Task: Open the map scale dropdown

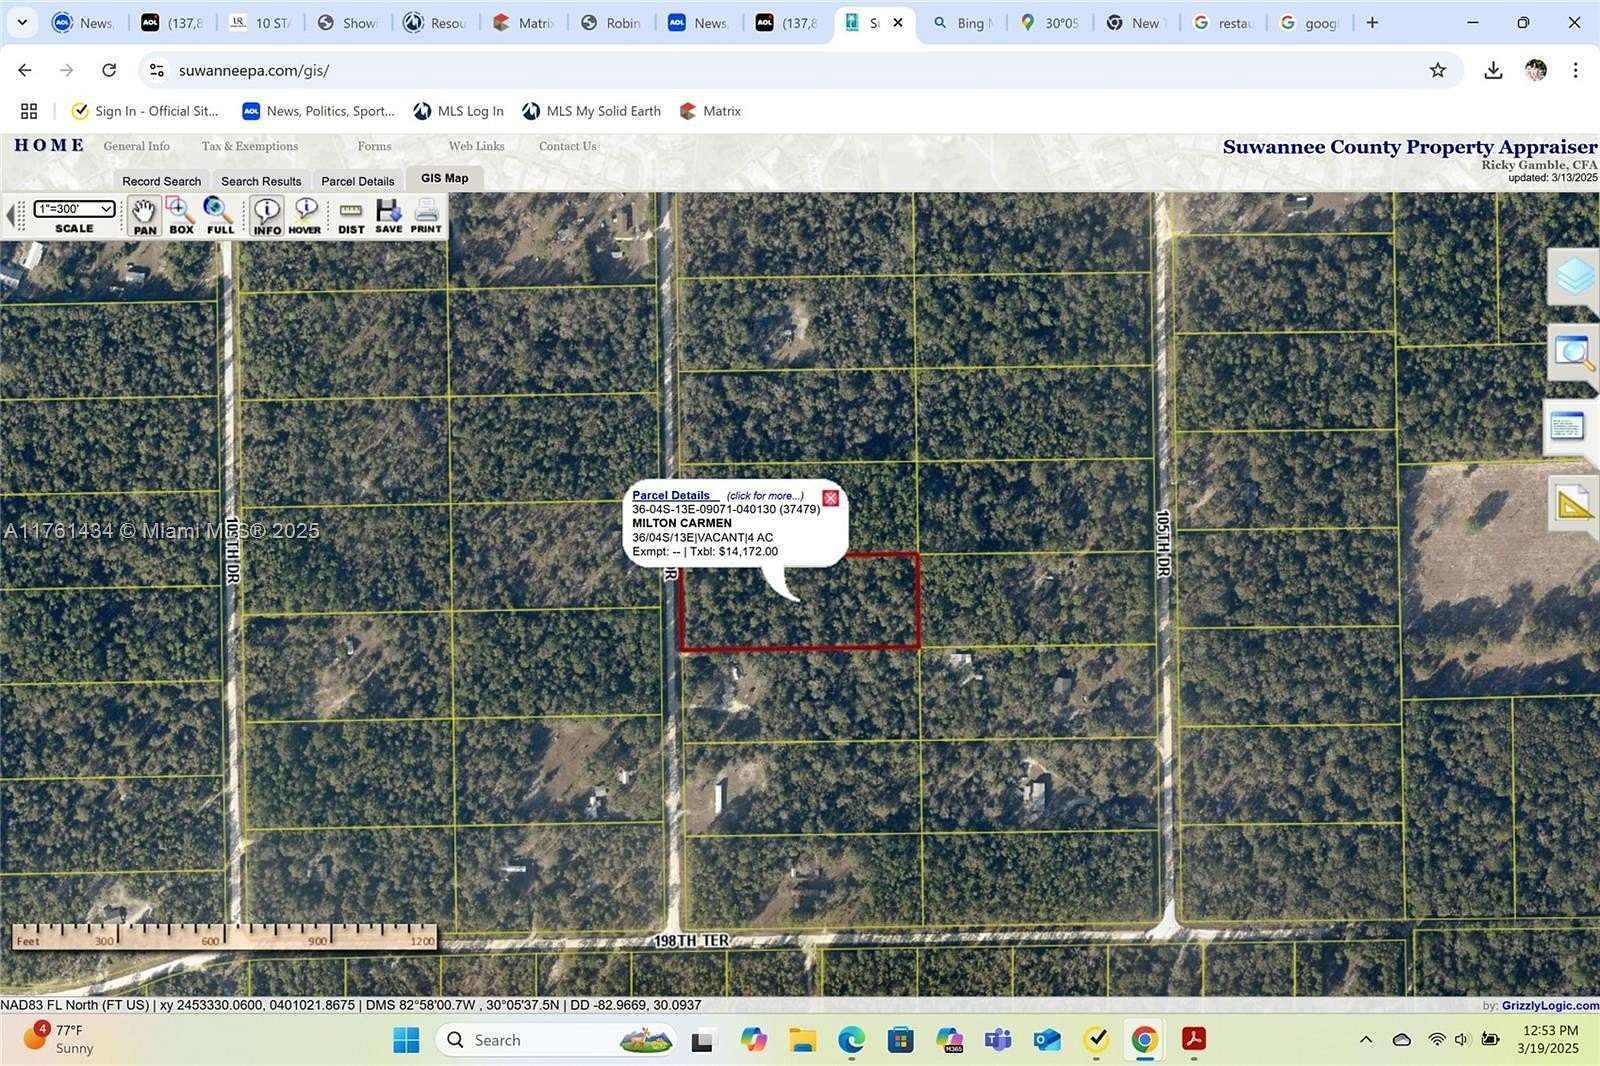Action: pyautogui.click(x=75, y=209)
